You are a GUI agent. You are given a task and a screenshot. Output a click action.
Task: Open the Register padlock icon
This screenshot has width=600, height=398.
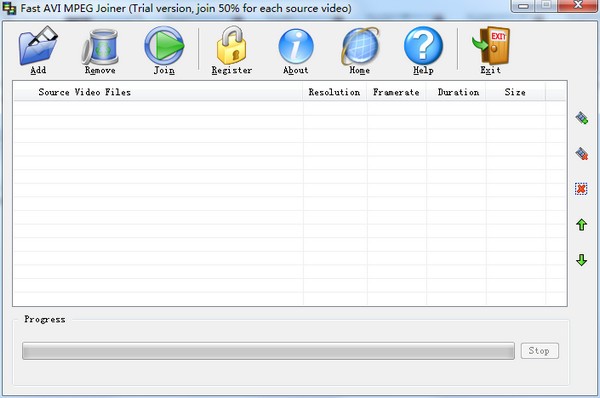pos(231,45)
